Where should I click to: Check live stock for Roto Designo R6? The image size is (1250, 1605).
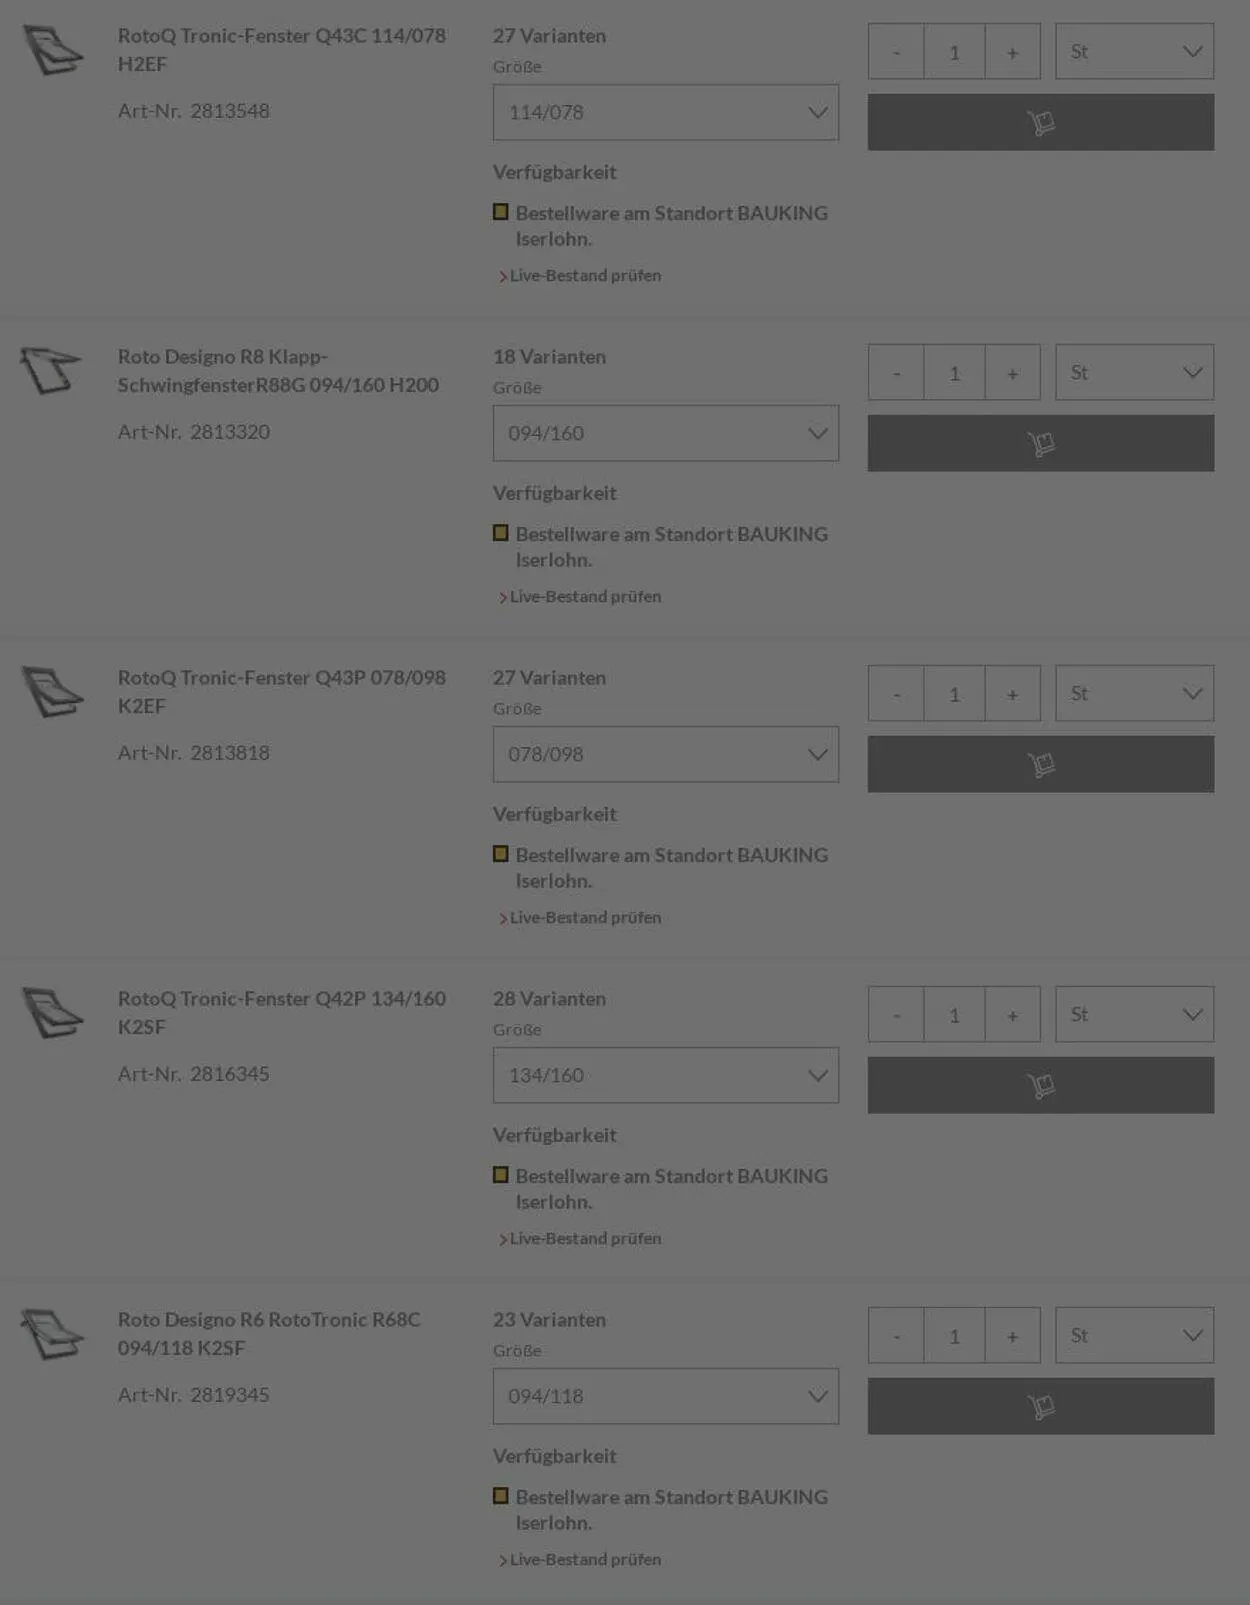[585, 1559]
